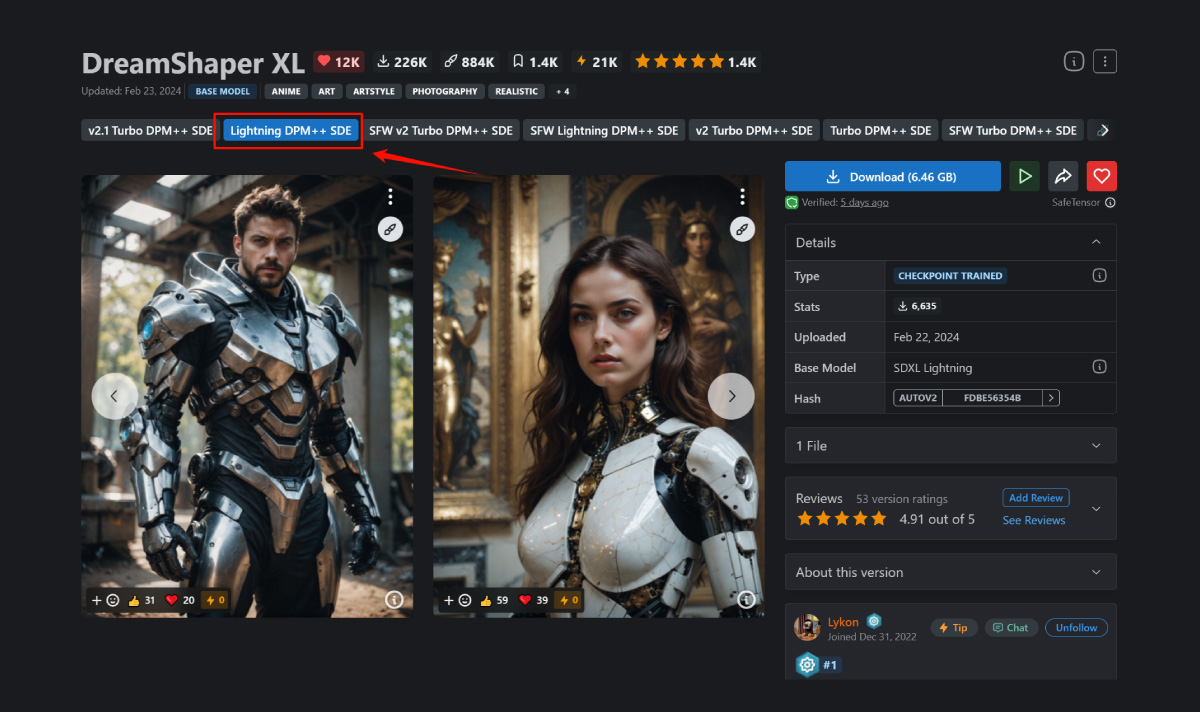Click the info icon next to SDXL Lightning
The height and width of the screenshot is (712, 1200).
tap(1099, 367)
